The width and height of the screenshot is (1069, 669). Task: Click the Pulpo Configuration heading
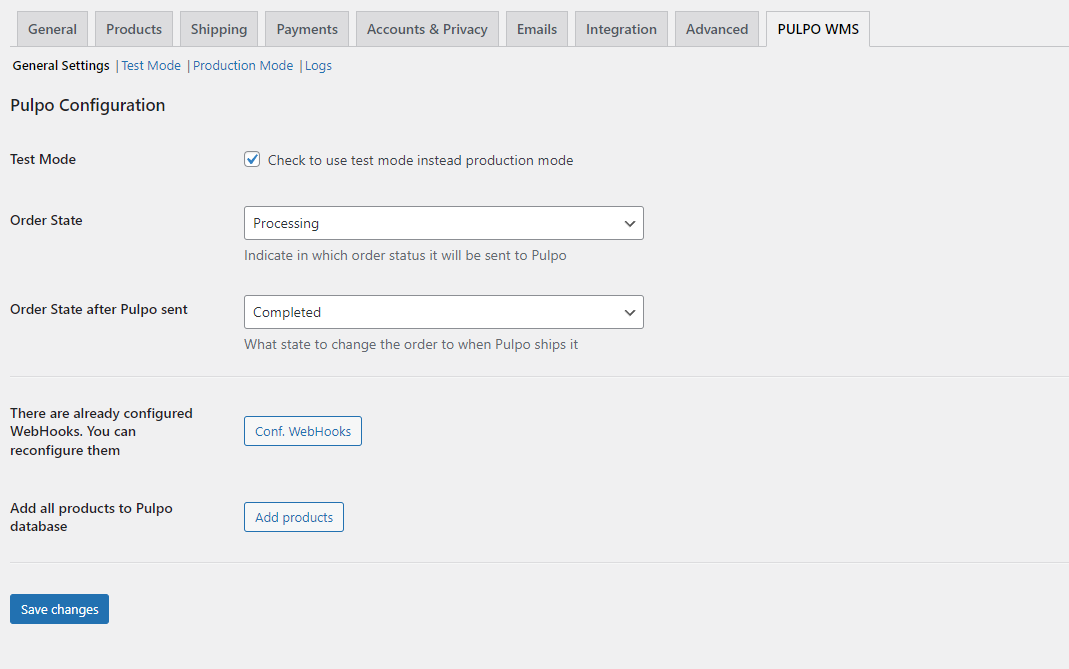coord(87,105)
